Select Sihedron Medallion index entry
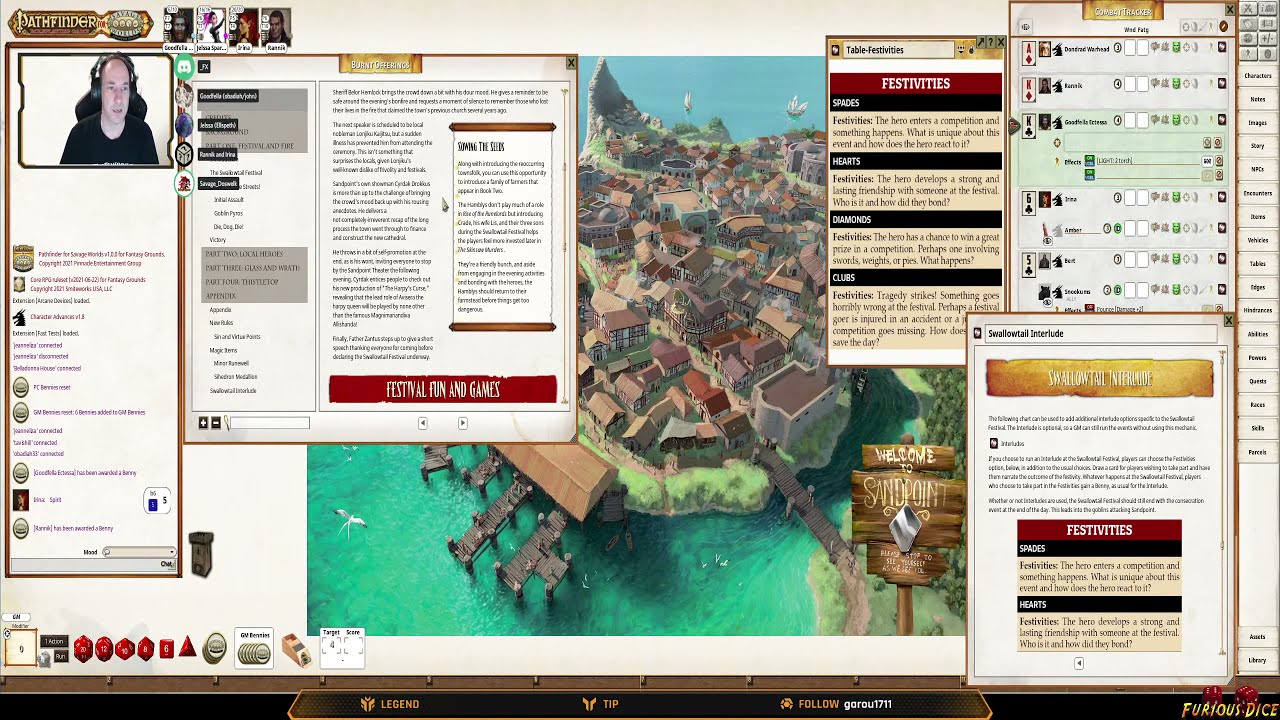 tap(235, 377)
